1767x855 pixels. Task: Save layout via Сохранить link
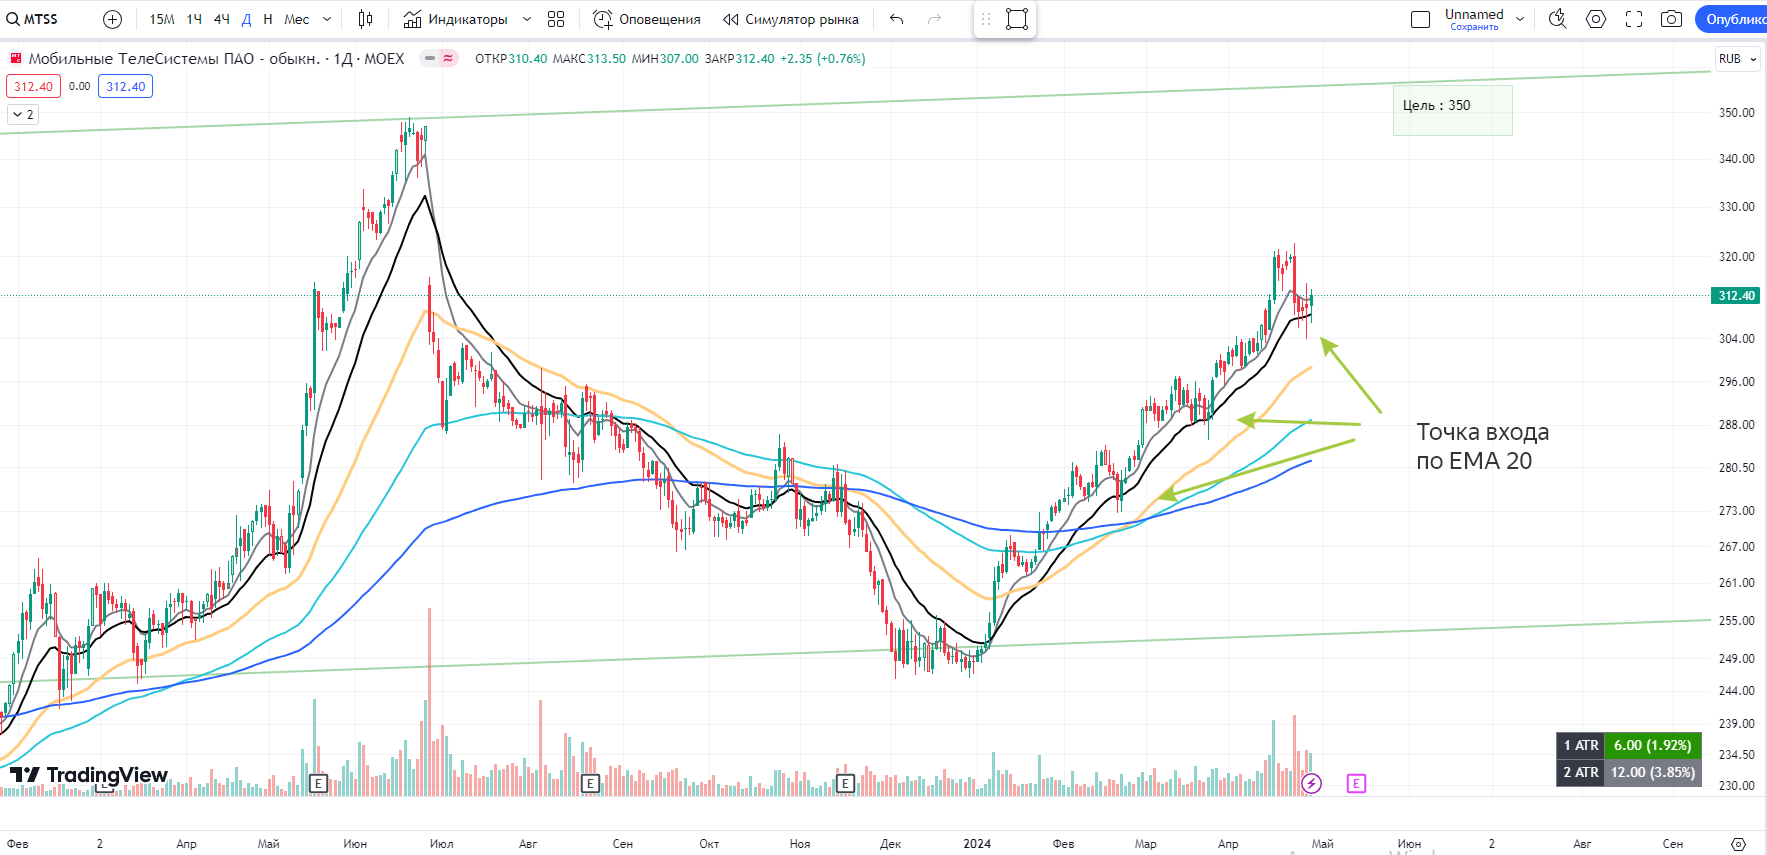[x=1474, y=27]
